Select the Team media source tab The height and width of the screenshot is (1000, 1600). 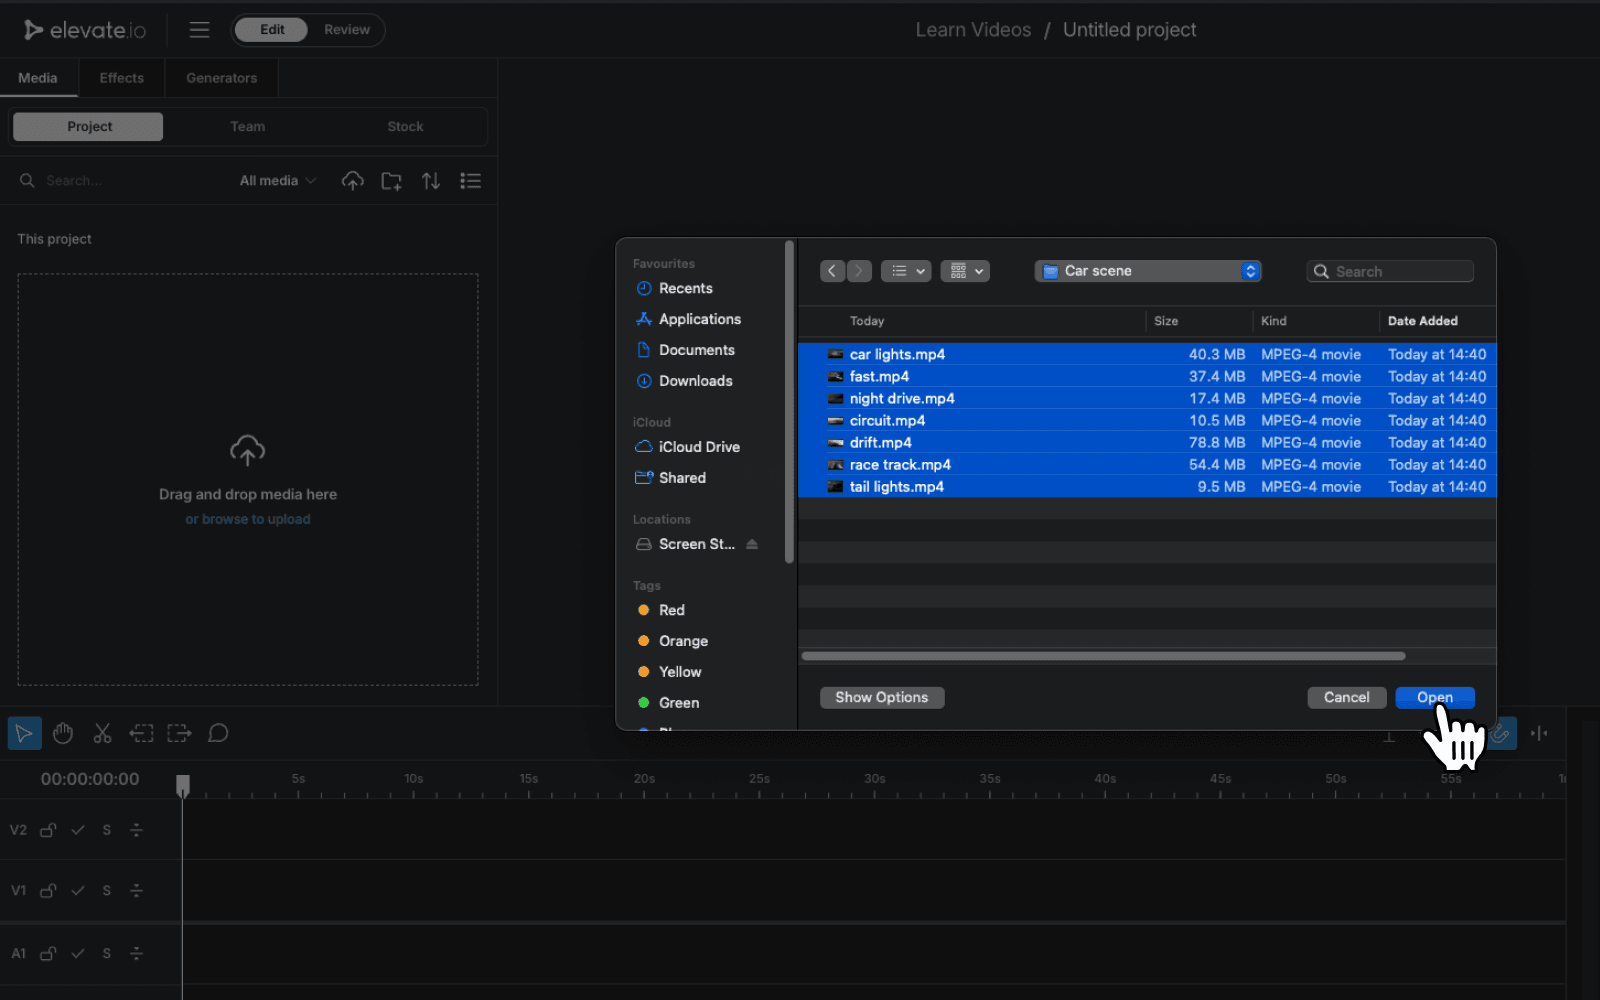247,127
